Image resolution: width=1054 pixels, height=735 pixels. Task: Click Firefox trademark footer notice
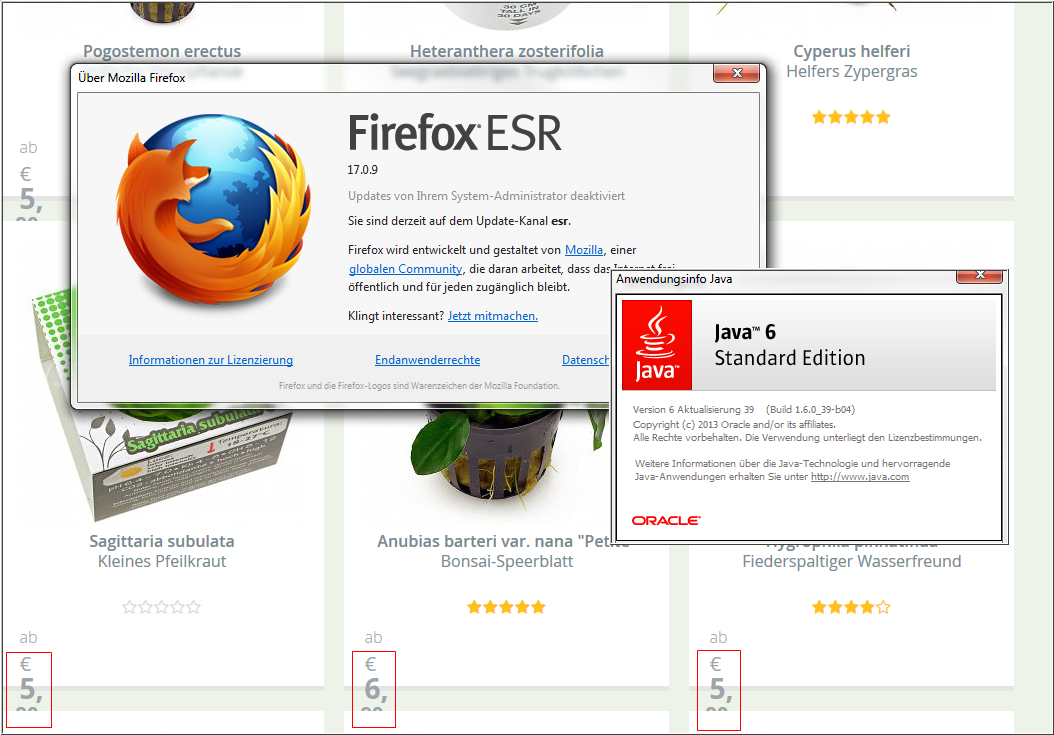click(x=419, y=386)
